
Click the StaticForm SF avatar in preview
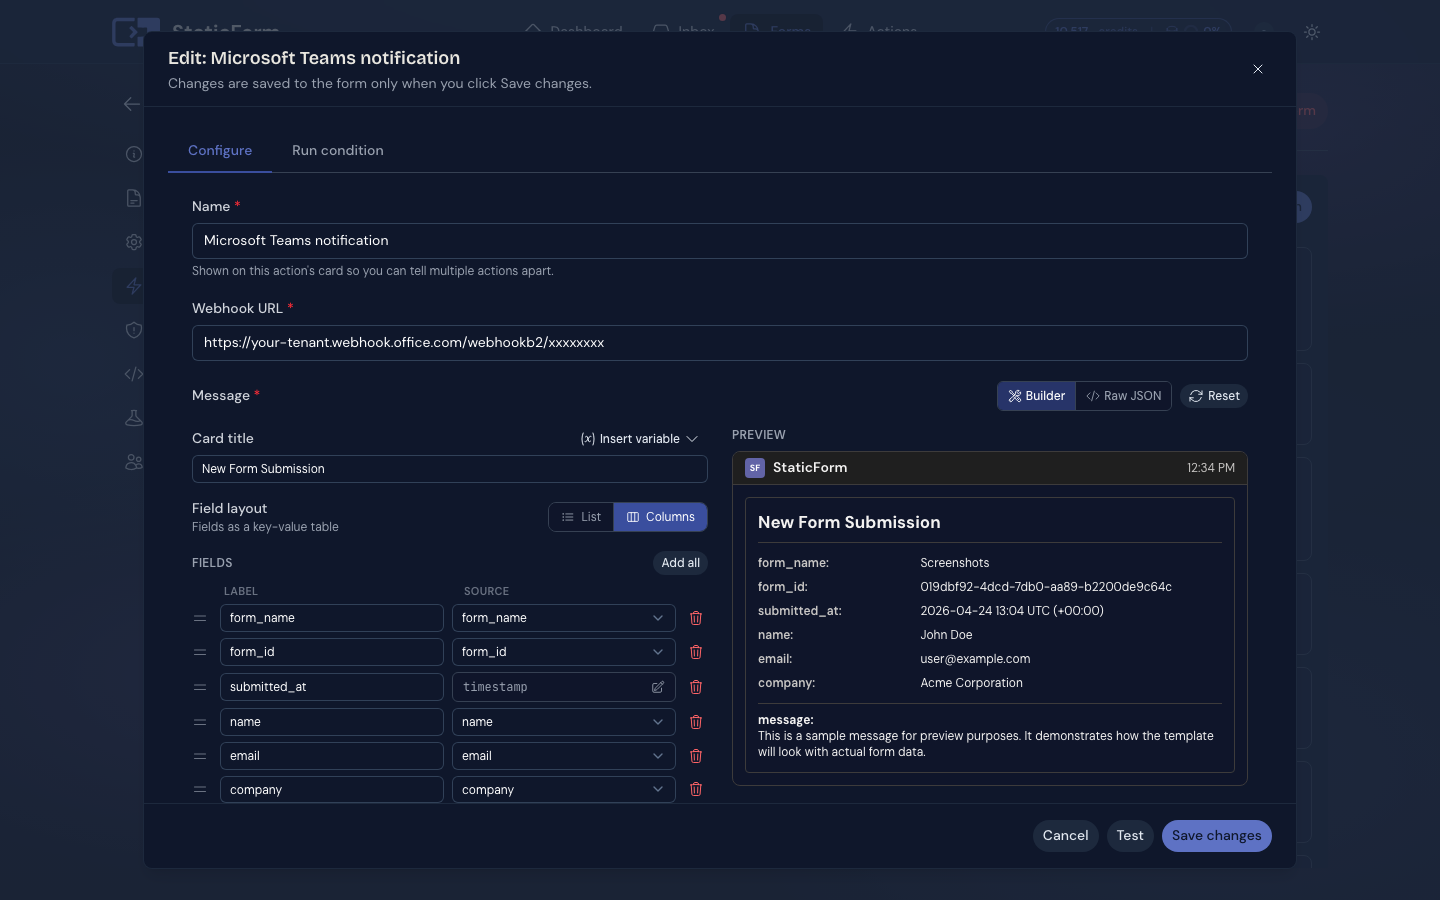[x=755, y=468]
